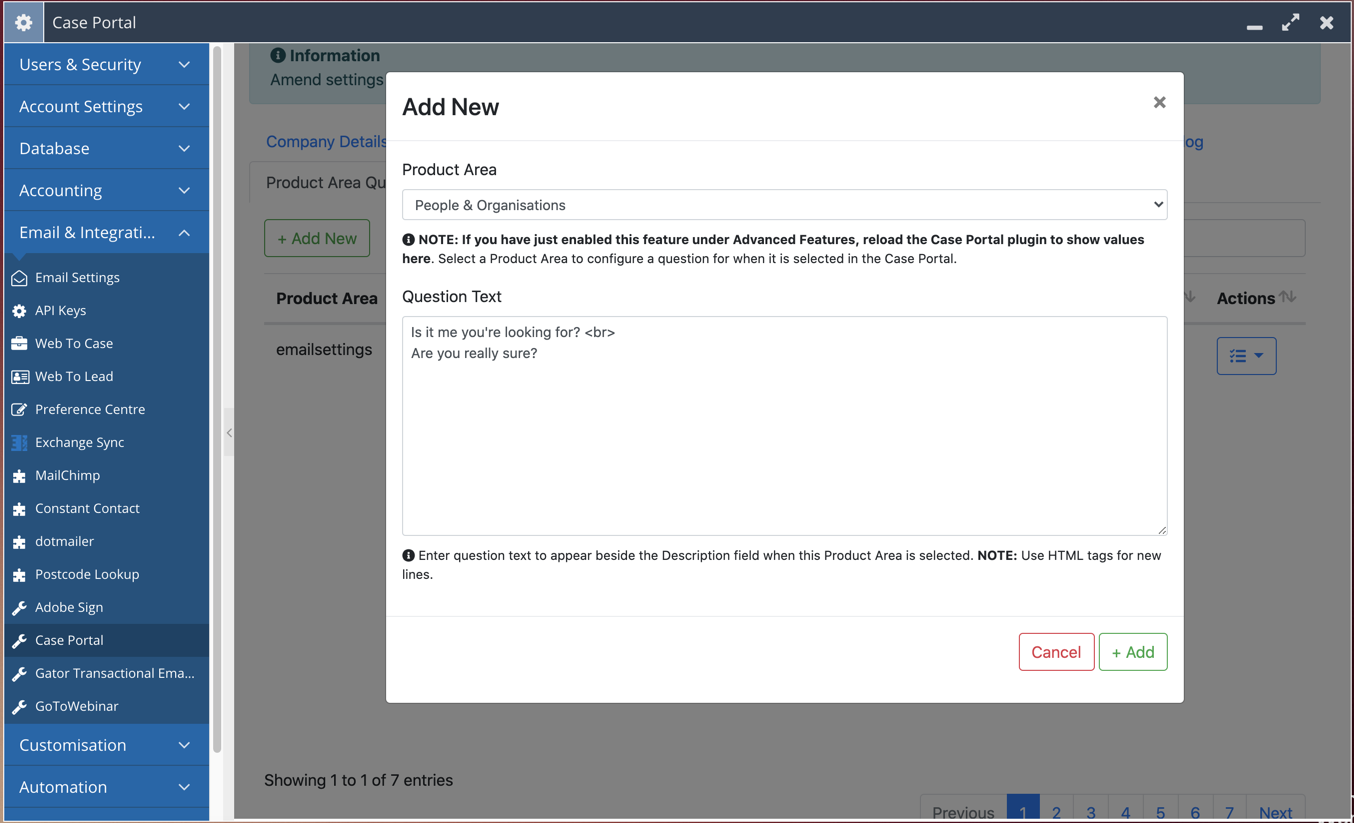
Task: Click the emailsettings table cell
Action: point(324,350)
